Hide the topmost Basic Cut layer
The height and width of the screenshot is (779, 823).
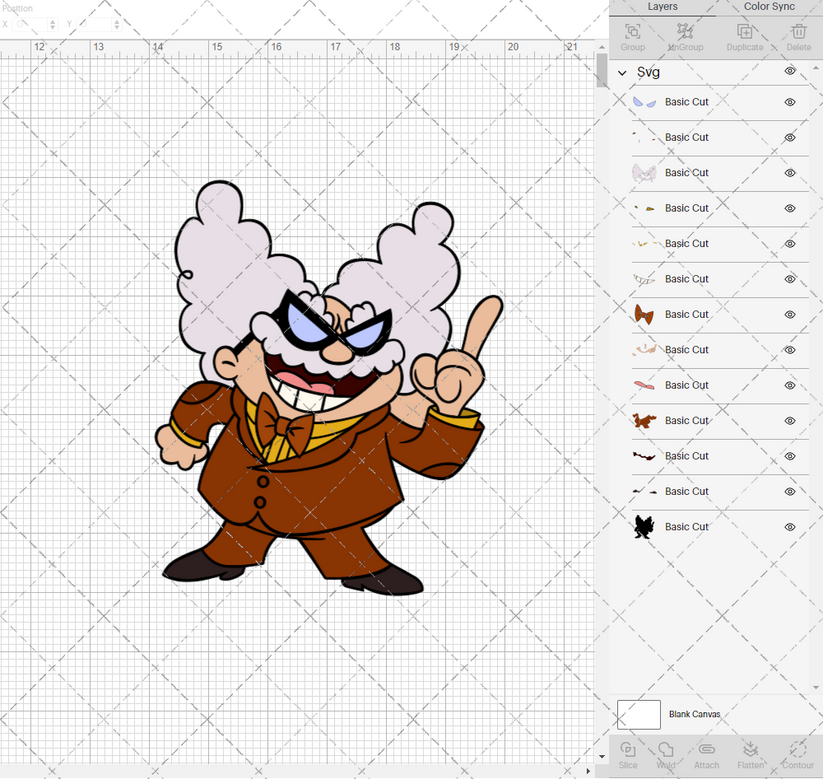789,101
